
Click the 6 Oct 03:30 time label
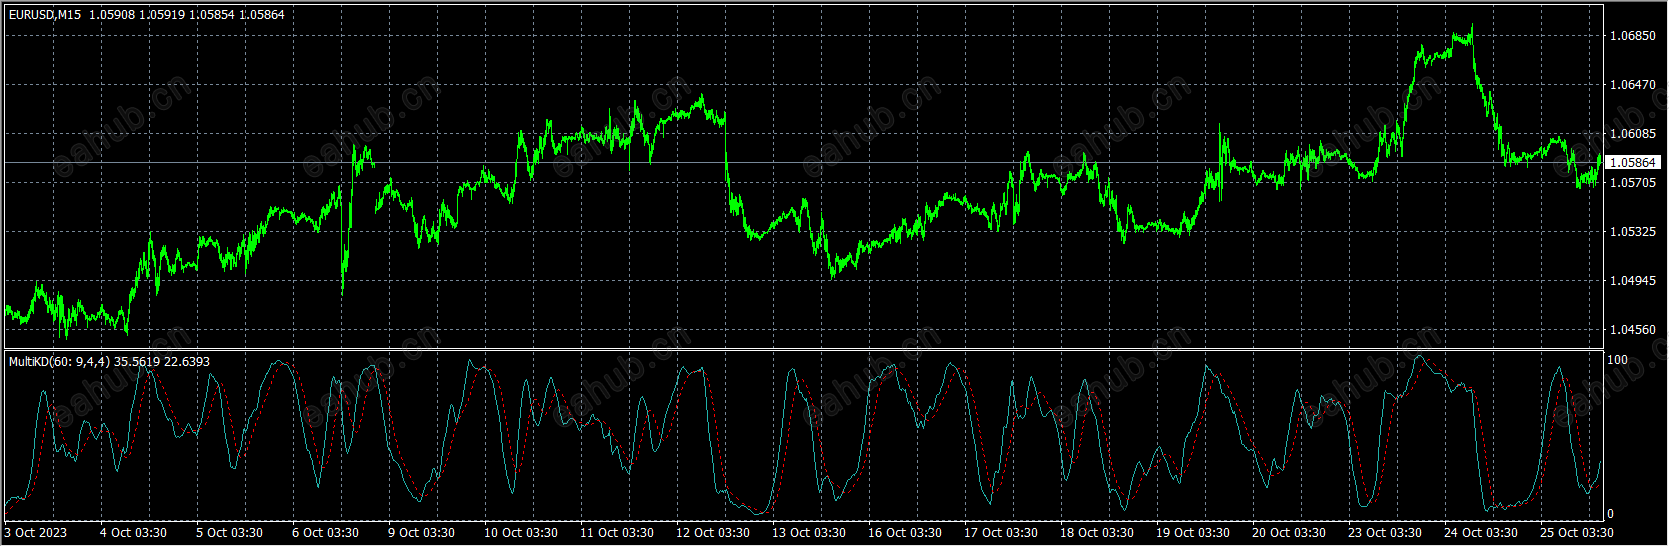pyautogui.click(x=325, y=533)
